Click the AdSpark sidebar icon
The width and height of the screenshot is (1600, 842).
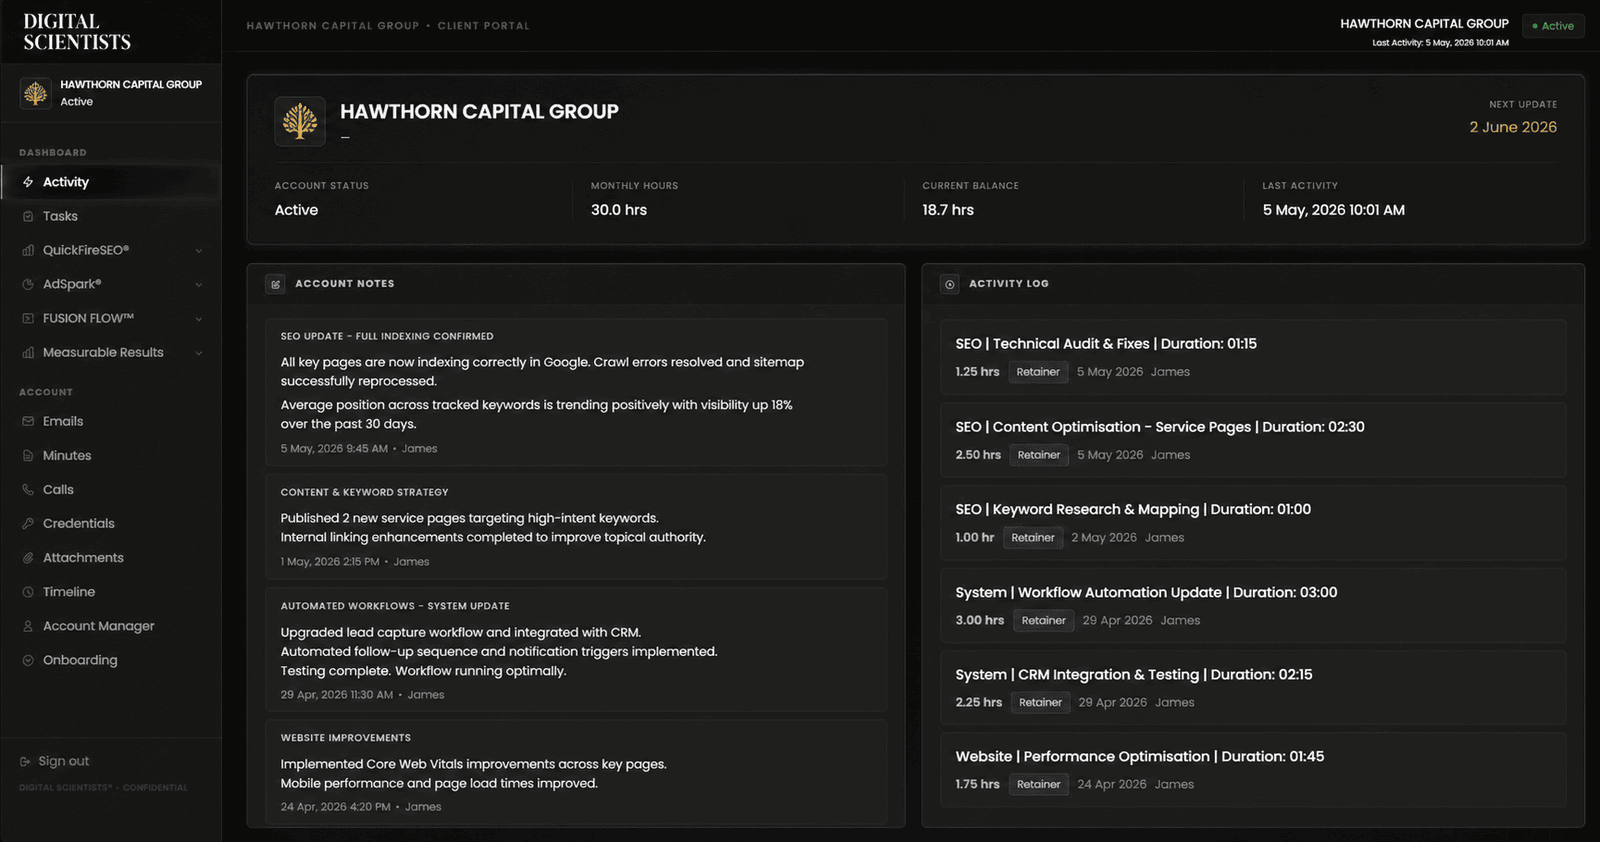click(x=28, y=284)
